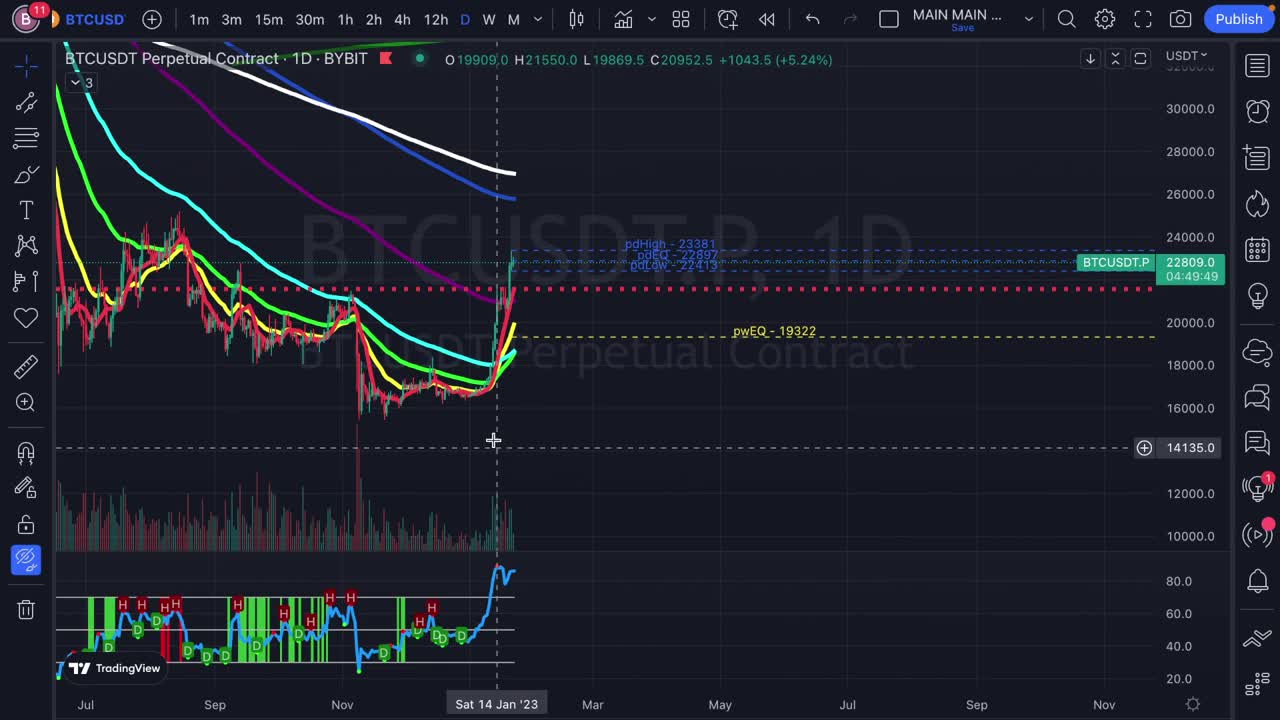Open the order panel icon
1280x720 pixels.
1258,638
